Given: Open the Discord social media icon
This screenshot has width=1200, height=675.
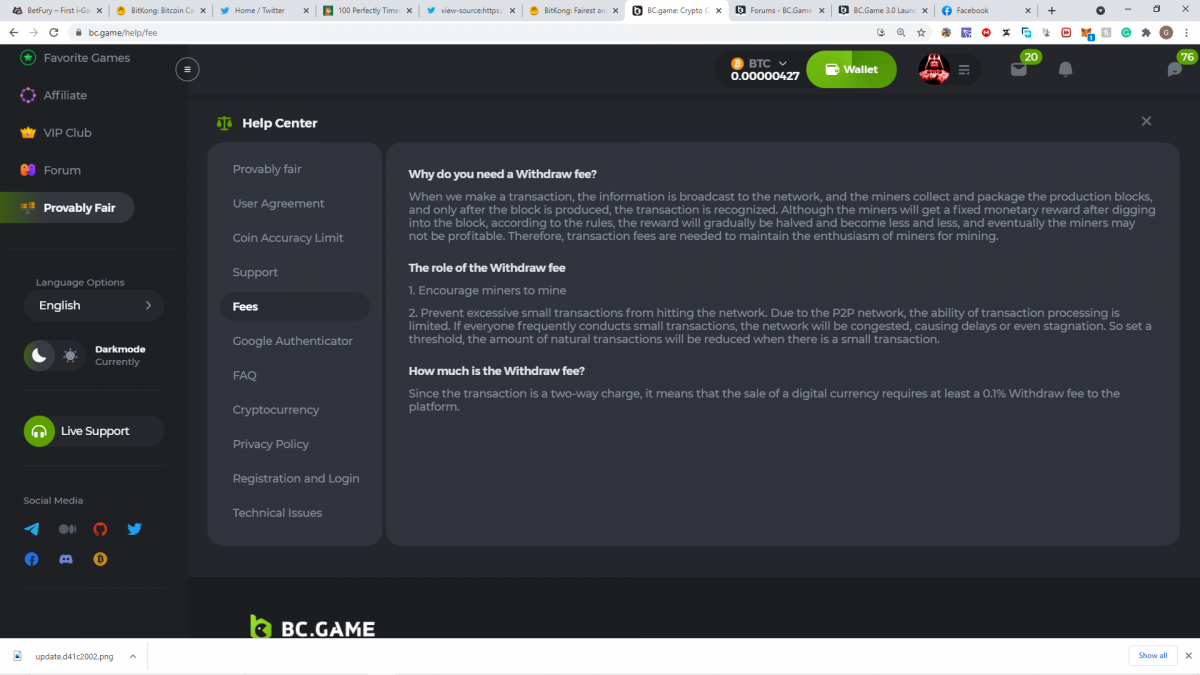Looking at the screenshot, I should (x=66, y=559).
